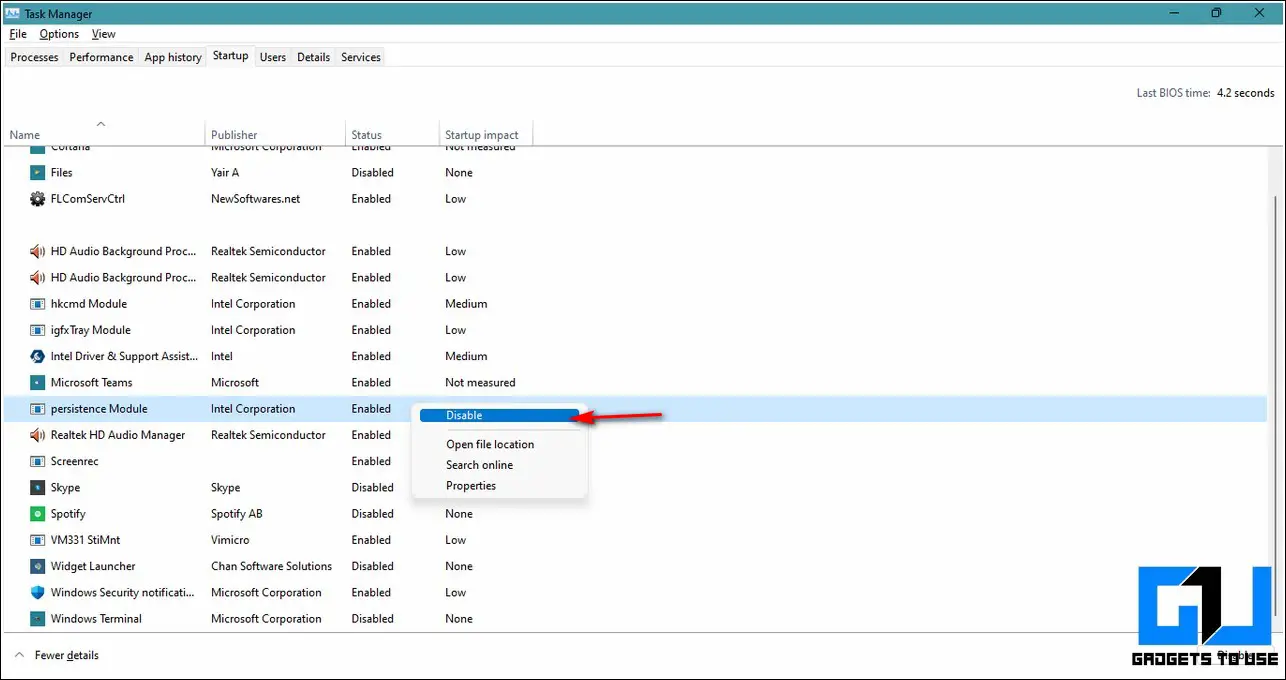Screen dimensions: 1286x680
Task: Click the FLComServCtrl gear icon
Action: (38, 199)
